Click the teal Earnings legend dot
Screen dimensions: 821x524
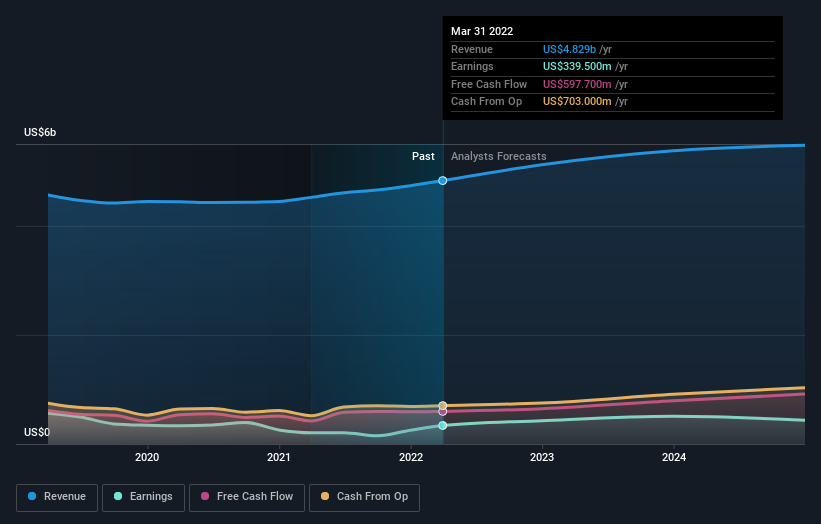coord(118,496)
